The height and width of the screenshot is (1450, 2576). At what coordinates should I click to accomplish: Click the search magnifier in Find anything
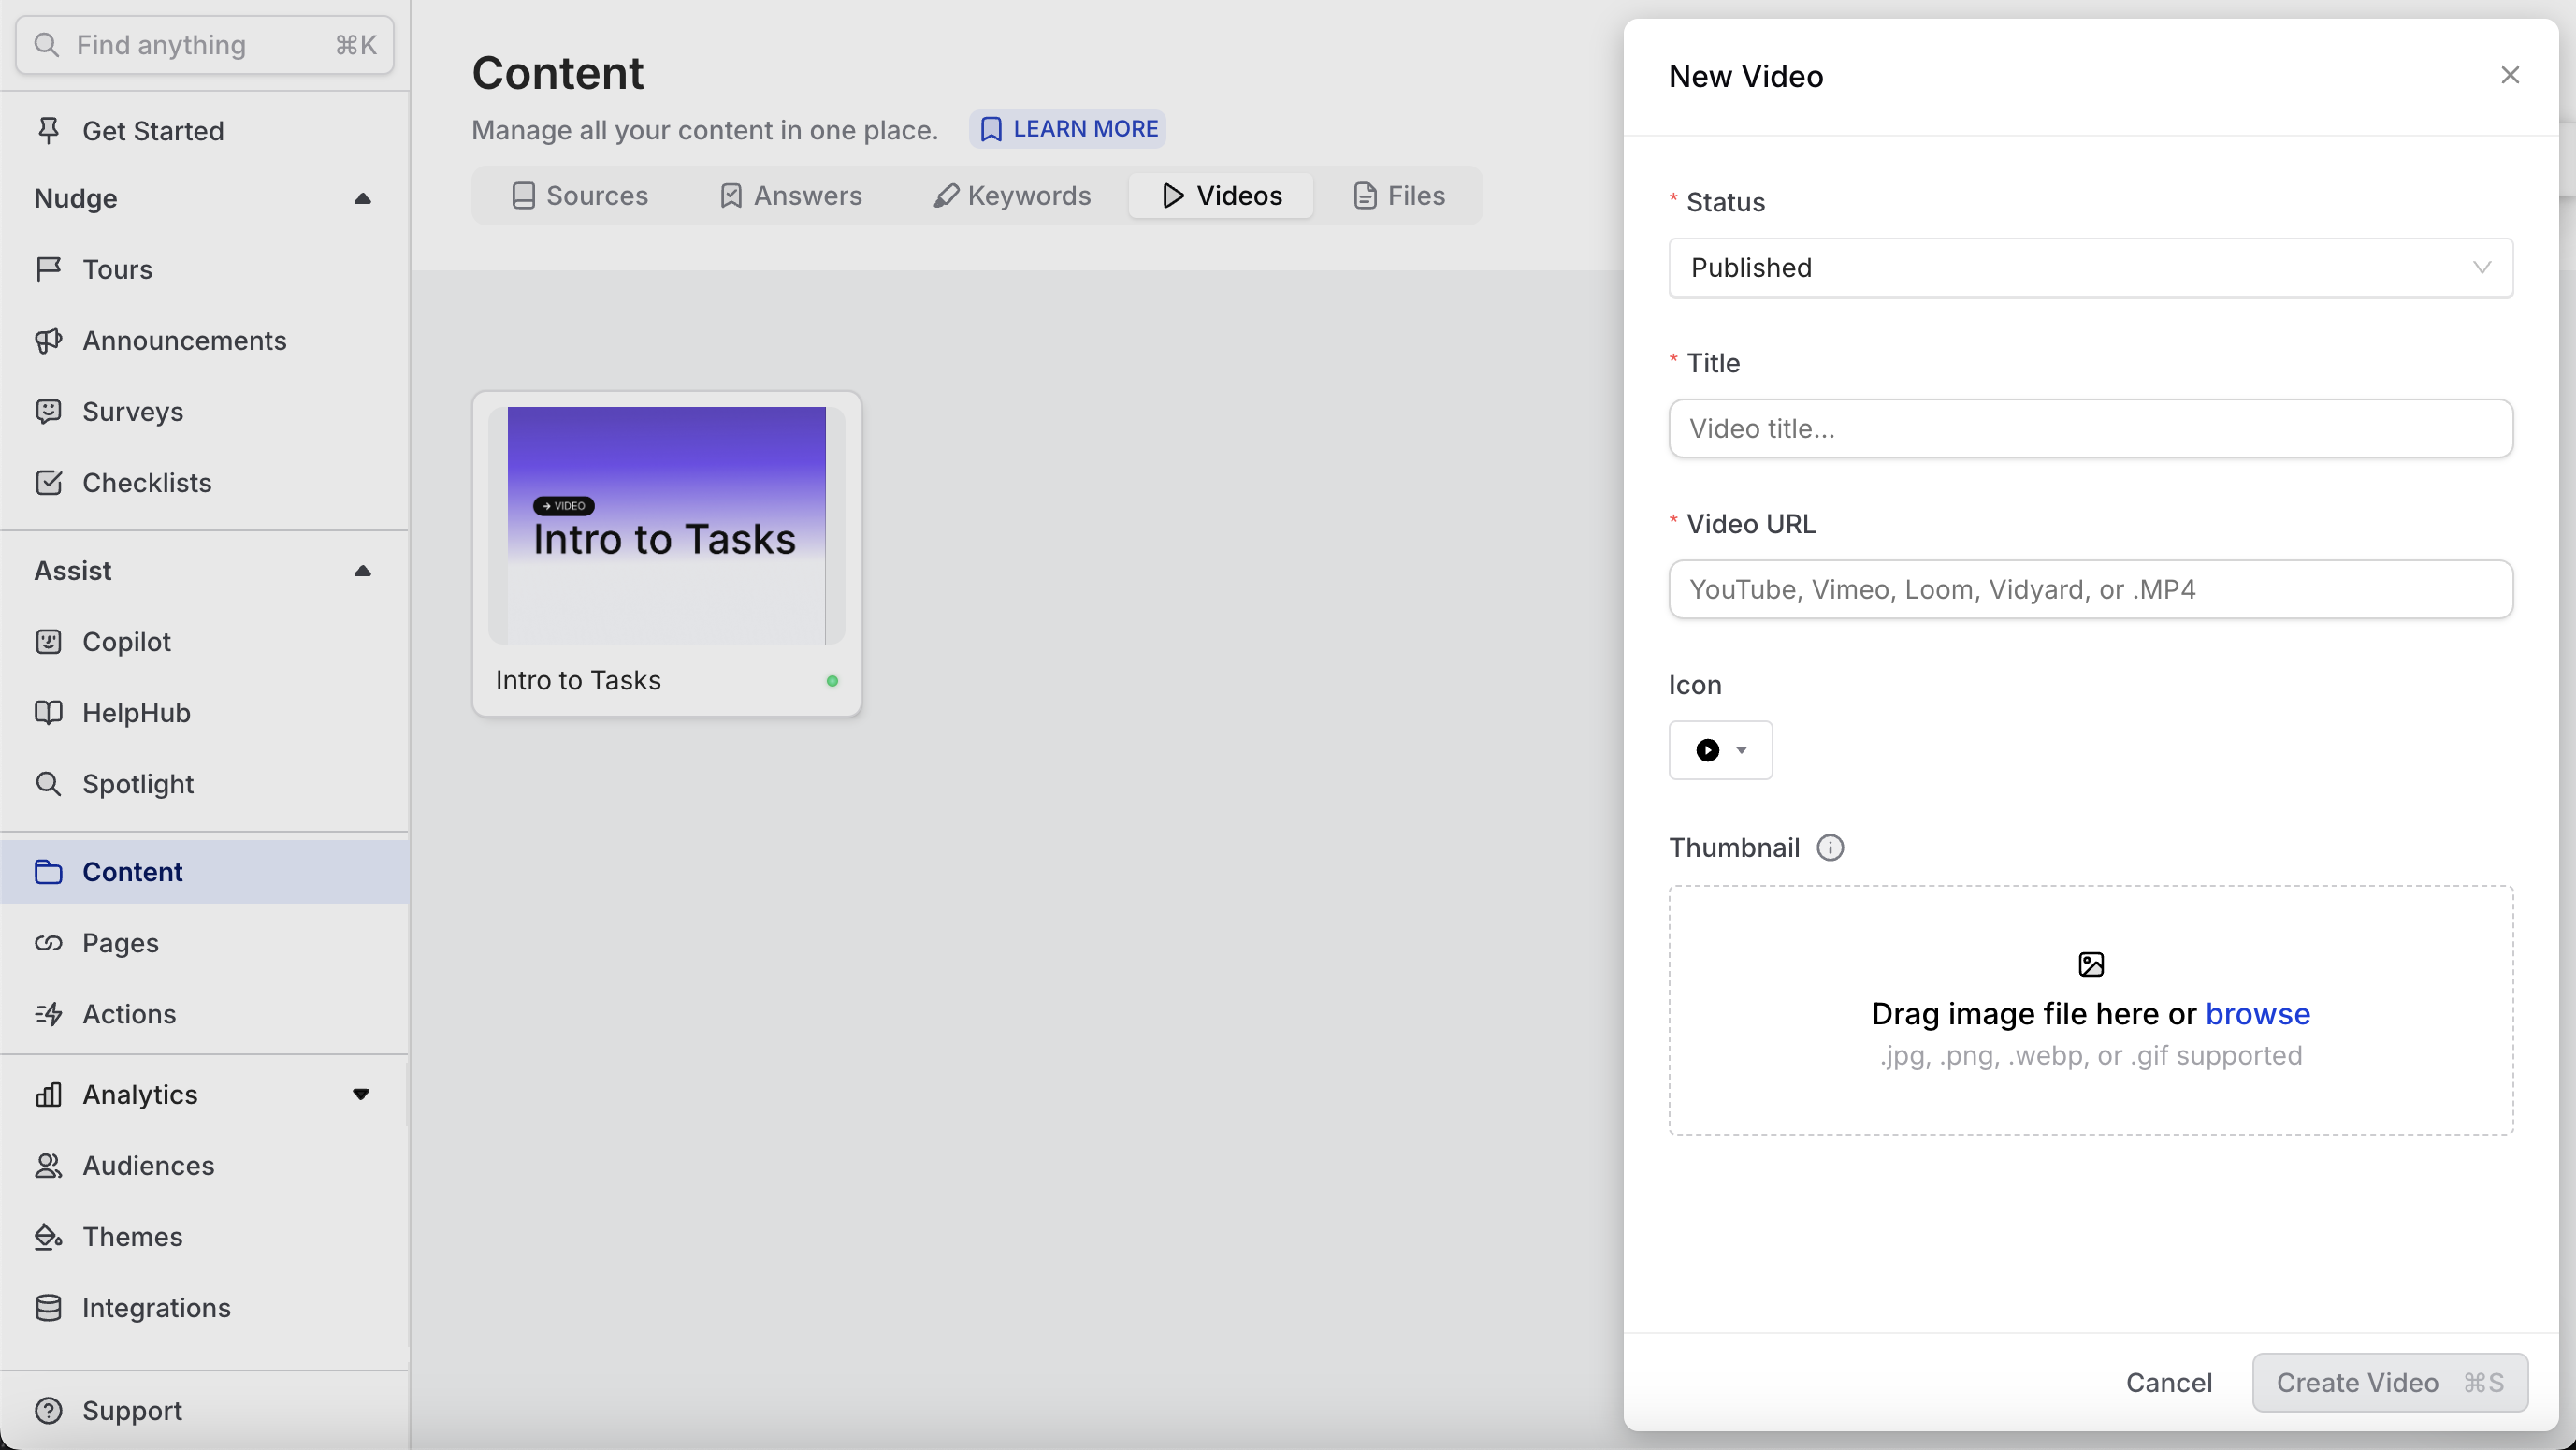point(46,45)
